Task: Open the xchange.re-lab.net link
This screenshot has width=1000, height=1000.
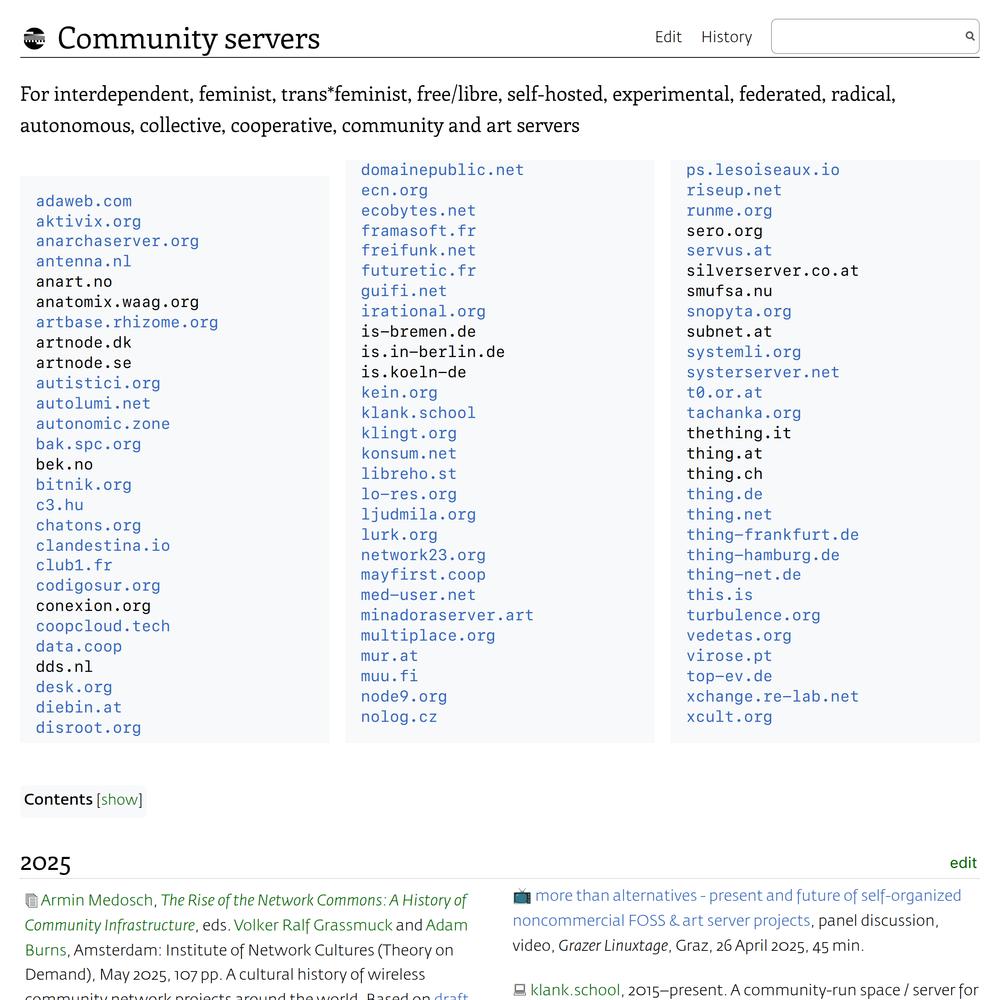Action: (x=772, y=696)
